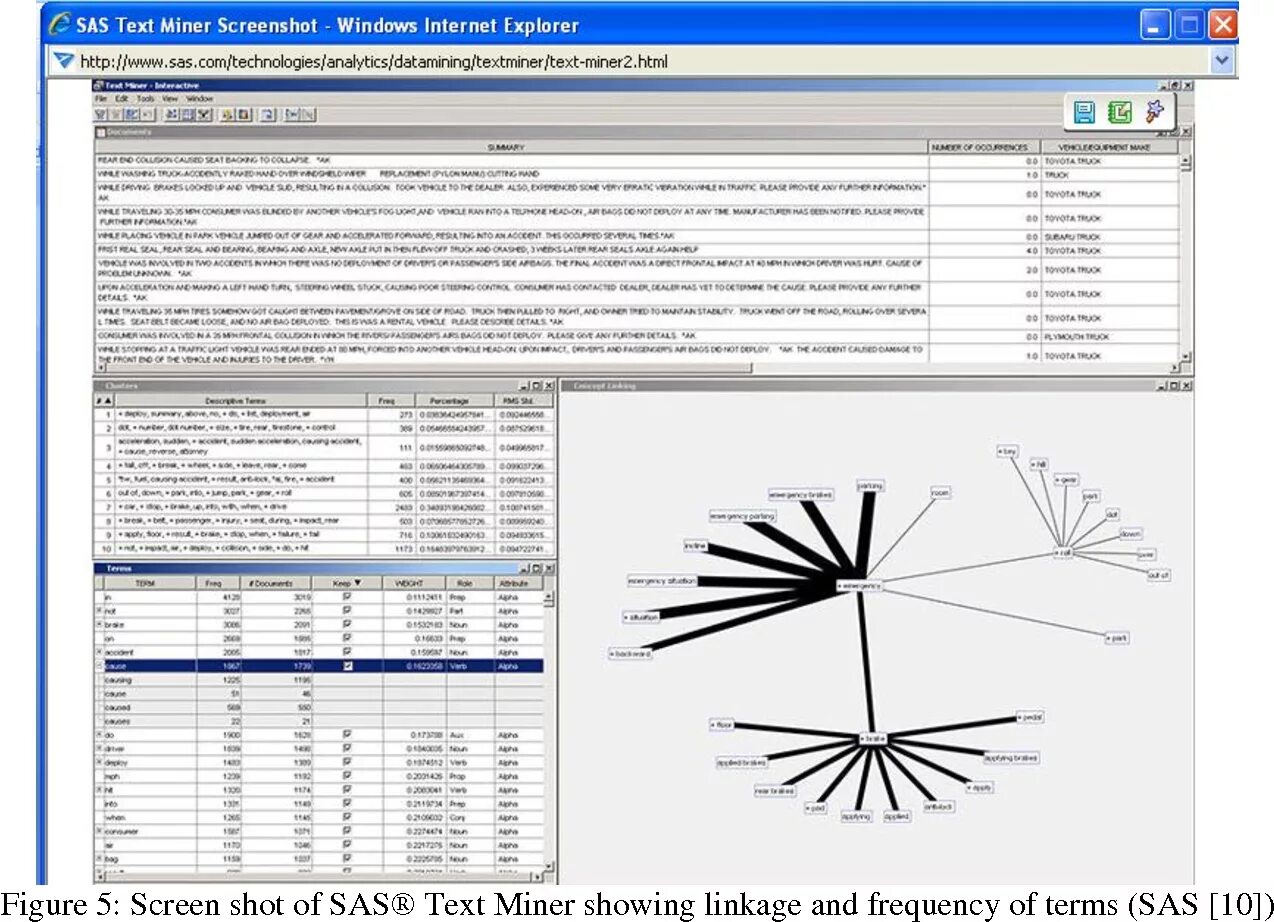Select the 'out of' concept node
This screenshot has width=1274, height=922.
1158,575
